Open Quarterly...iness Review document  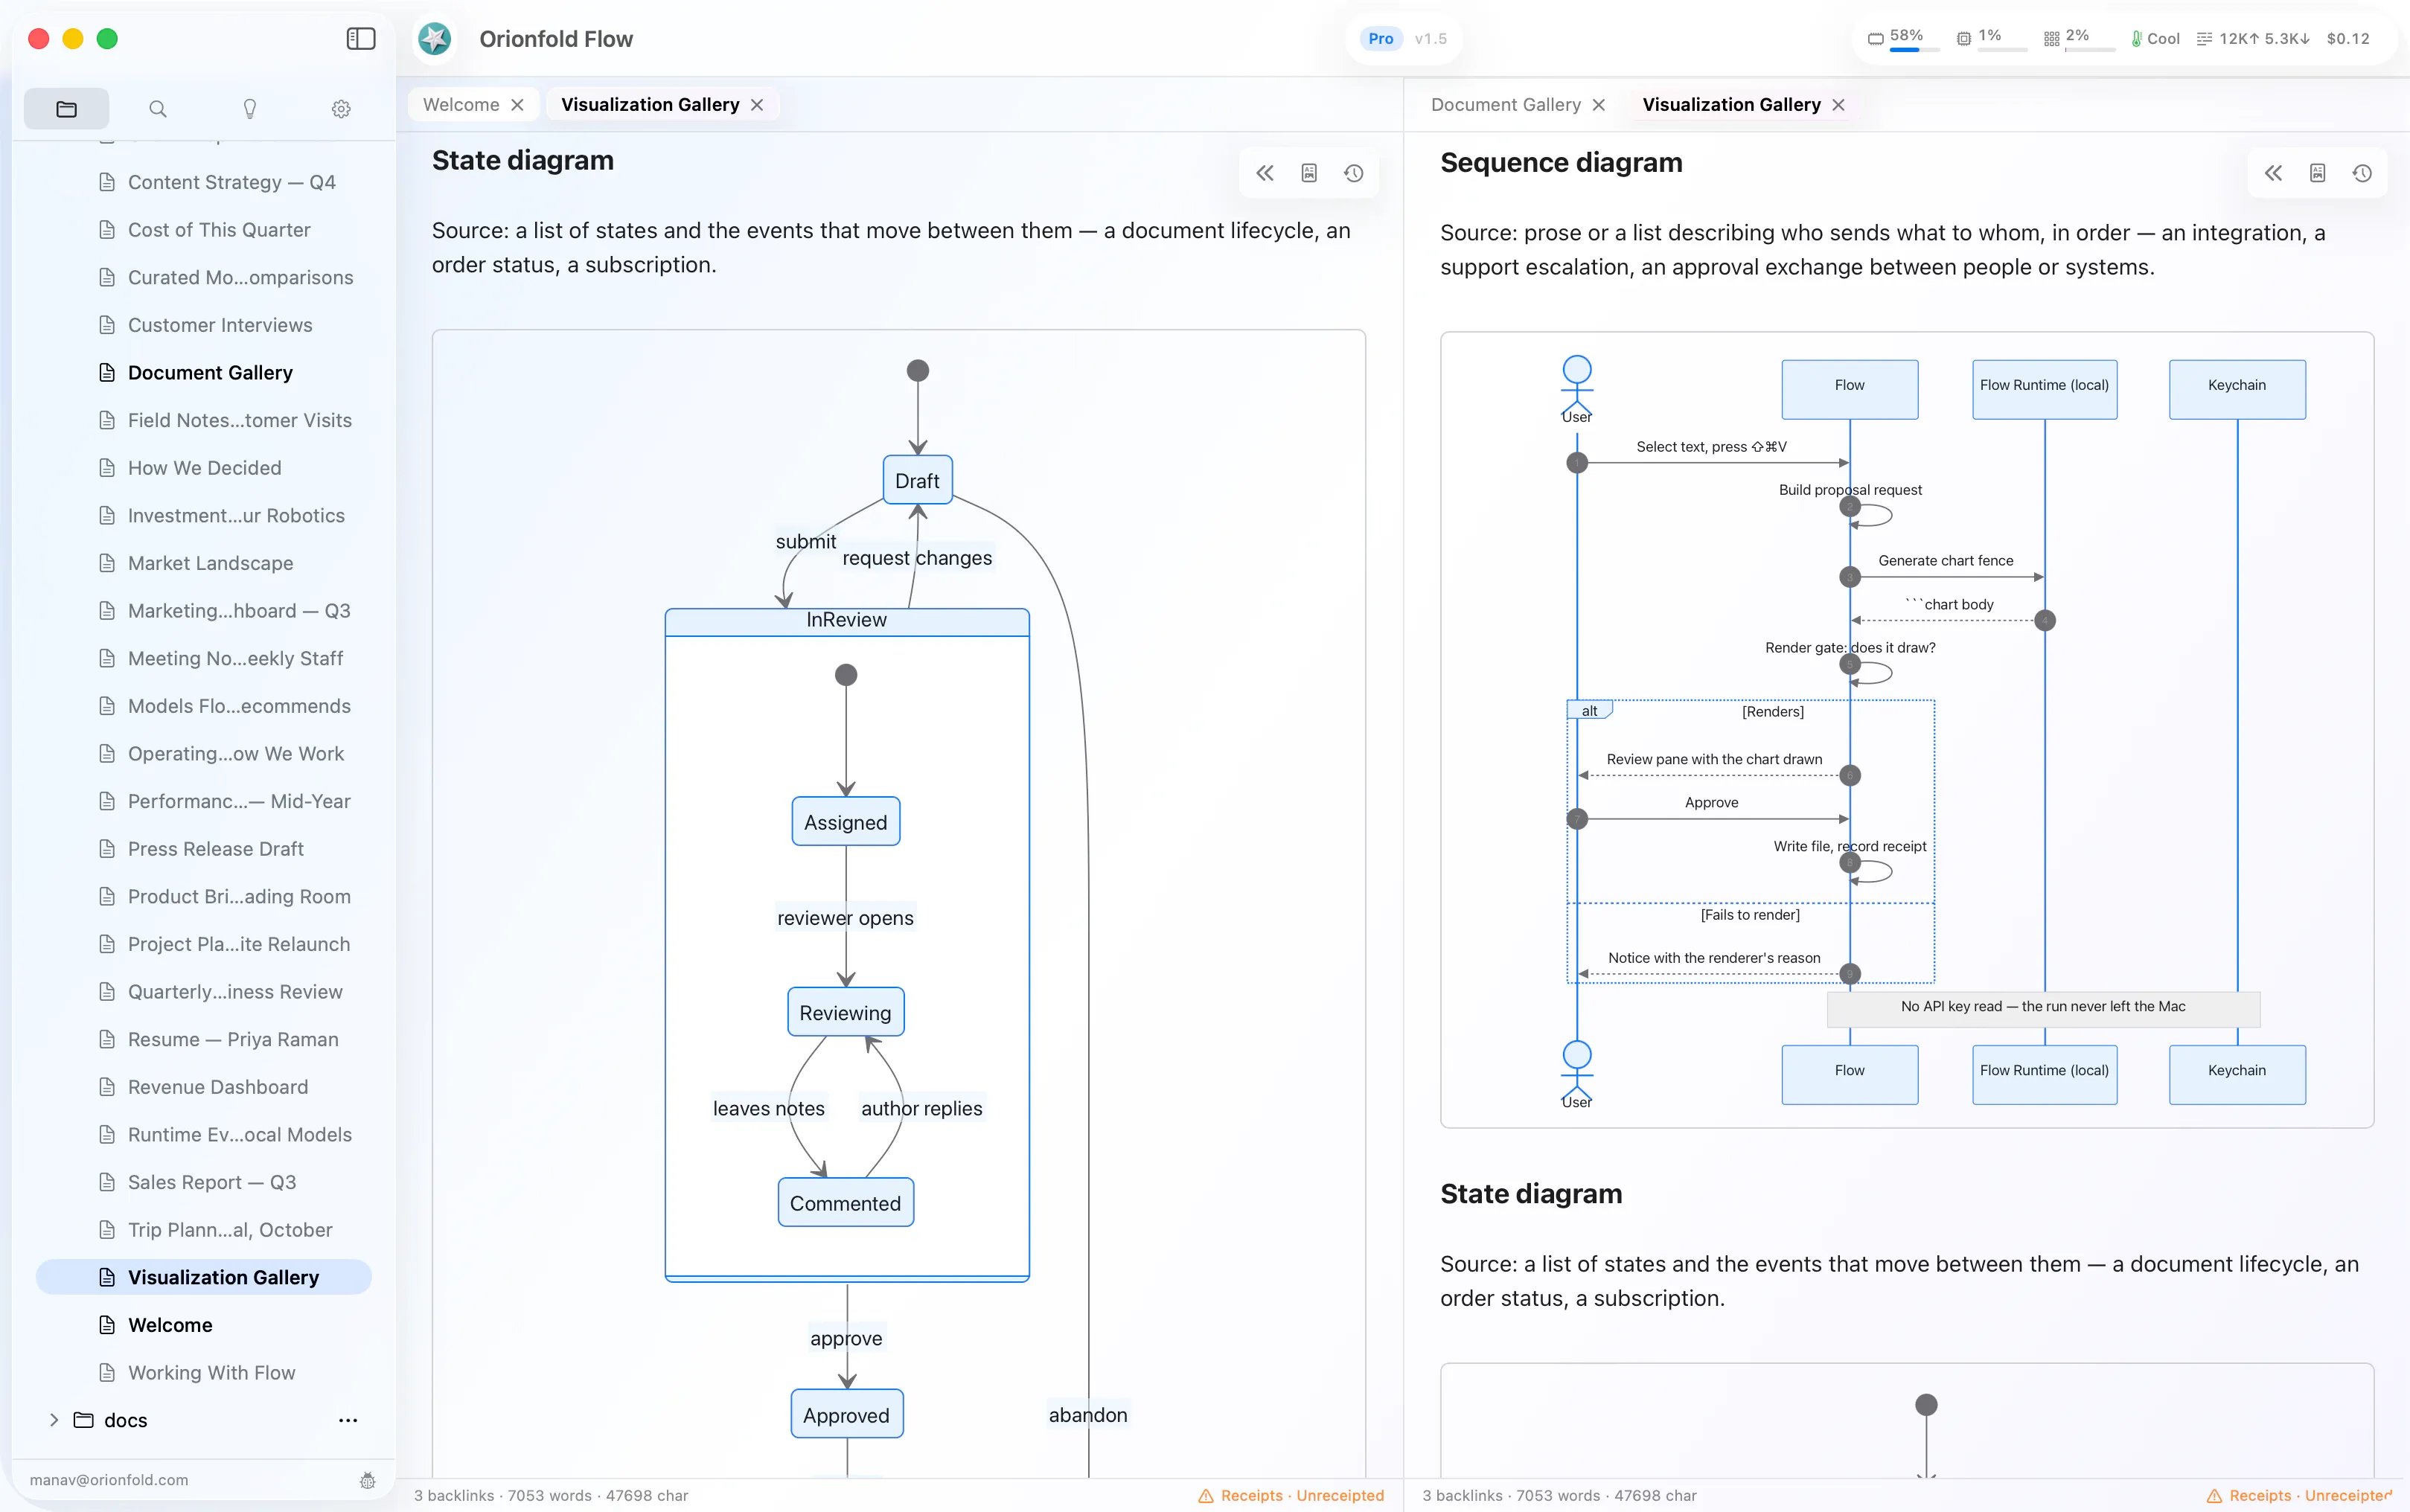point(204,992)
